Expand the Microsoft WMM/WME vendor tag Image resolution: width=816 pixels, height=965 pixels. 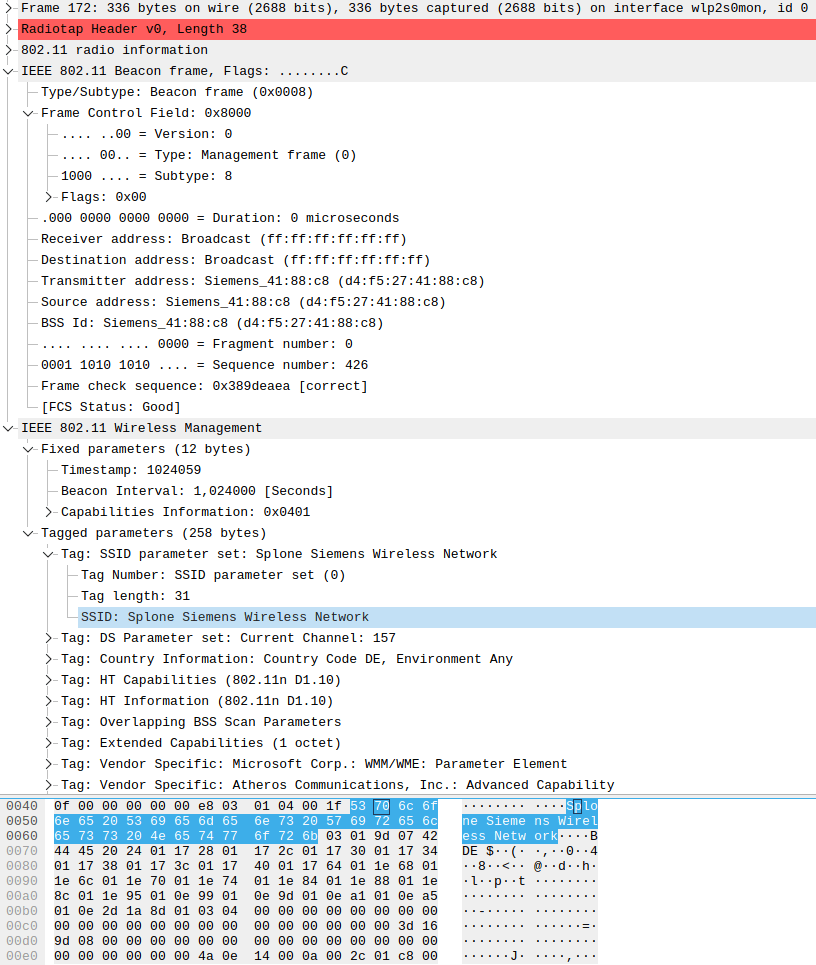48,763
